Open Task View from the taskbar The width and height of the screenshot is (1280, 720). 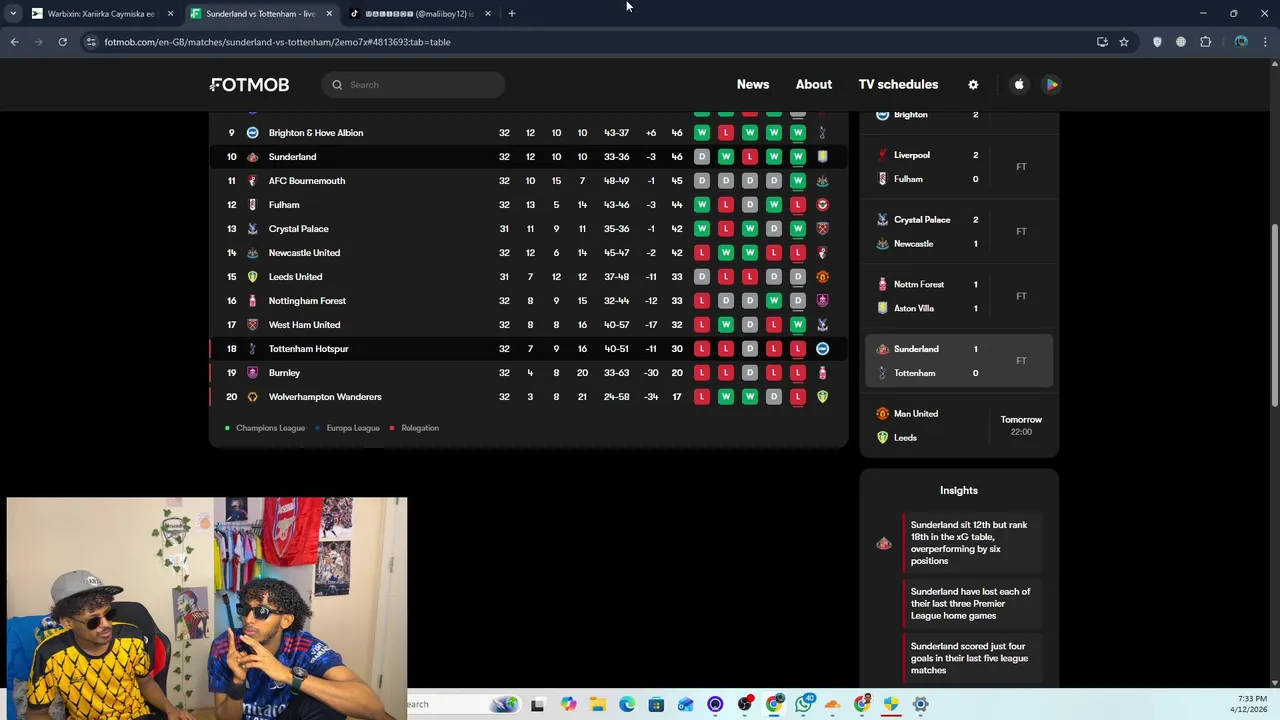pos(537,704)
